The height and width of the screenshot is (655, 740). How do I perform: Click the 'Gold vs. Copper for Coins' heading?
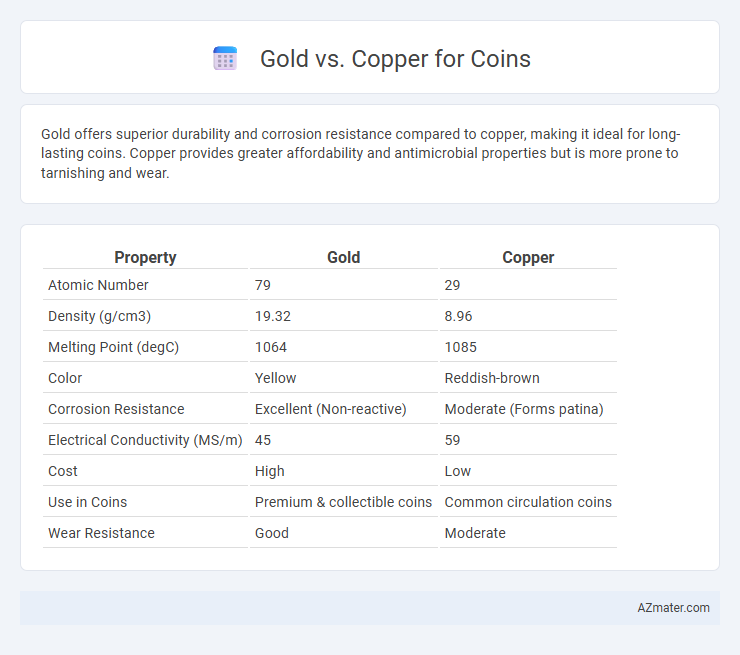coord(395,59)
